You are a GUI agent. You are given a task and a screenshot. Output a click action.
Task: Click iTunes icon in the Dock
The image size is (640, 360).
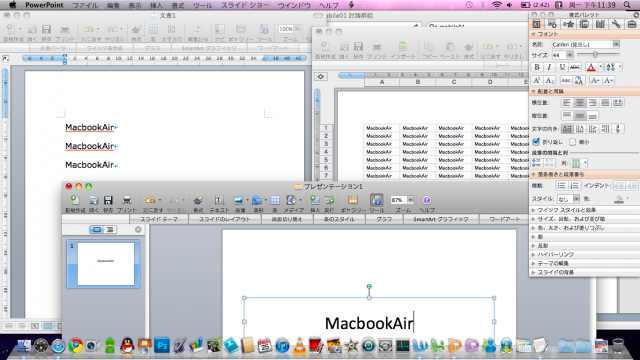click(282, 346)
